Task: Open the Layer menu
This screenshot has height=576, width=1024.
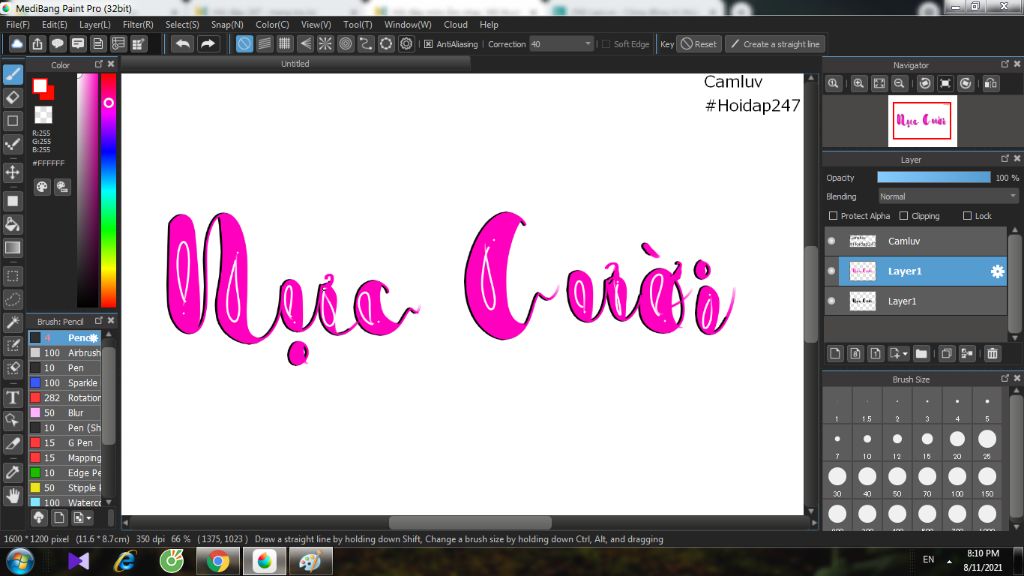Action: point(95,24)
